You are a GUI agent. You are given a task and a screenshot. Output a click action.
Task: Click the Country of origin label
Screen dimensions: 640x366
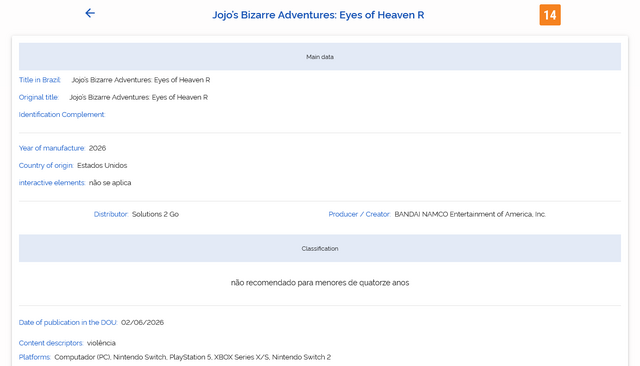coord(46,165)
